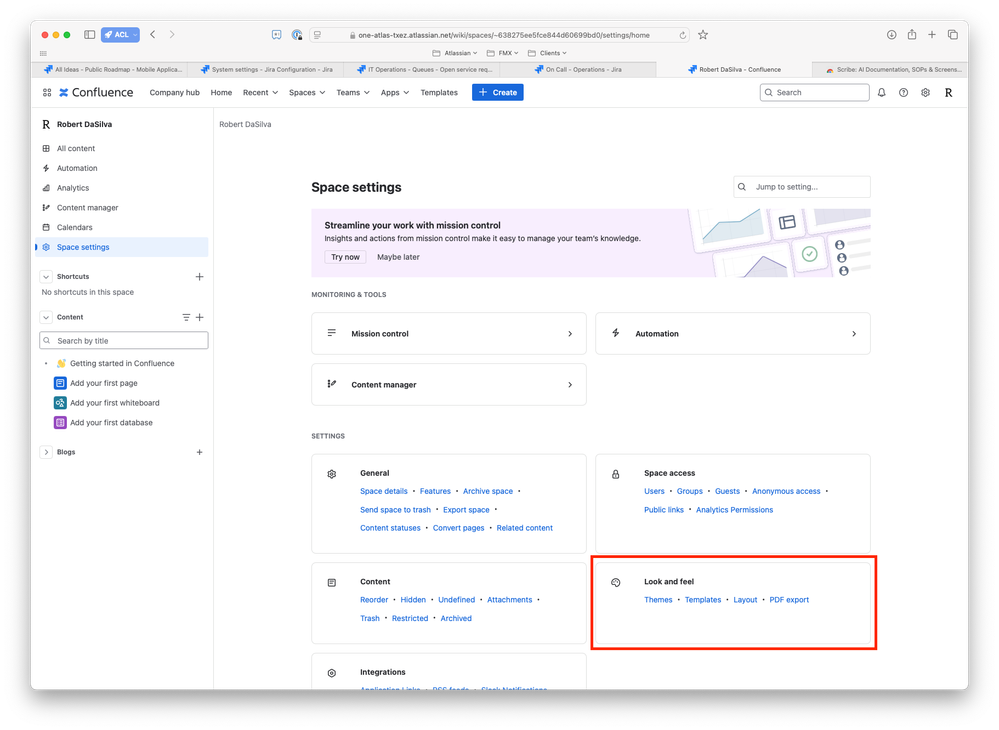Viewport: 999px width, 730px height.
Task: Open the Restricted content link
Action: (410, 619)
